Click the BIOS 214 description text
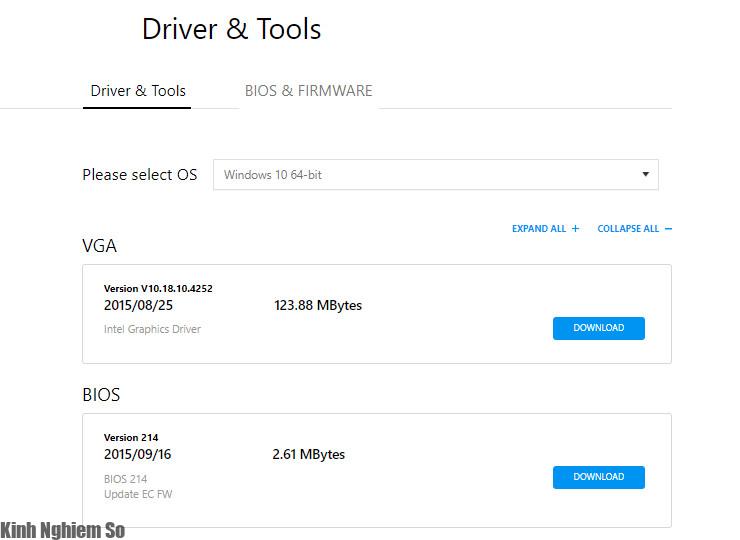 [x=126, y=479]
